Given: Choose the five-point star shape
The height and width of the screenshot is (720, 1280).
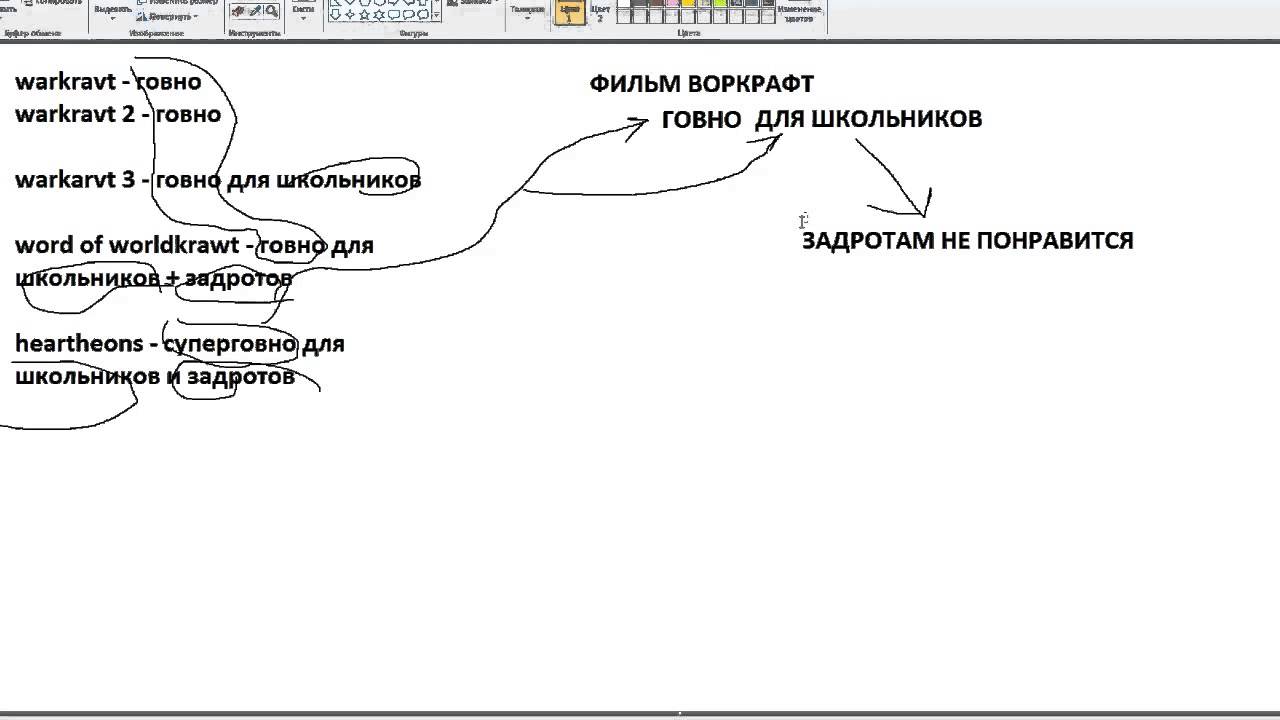Looking at the screenshot, I should [x=364, y=14].
